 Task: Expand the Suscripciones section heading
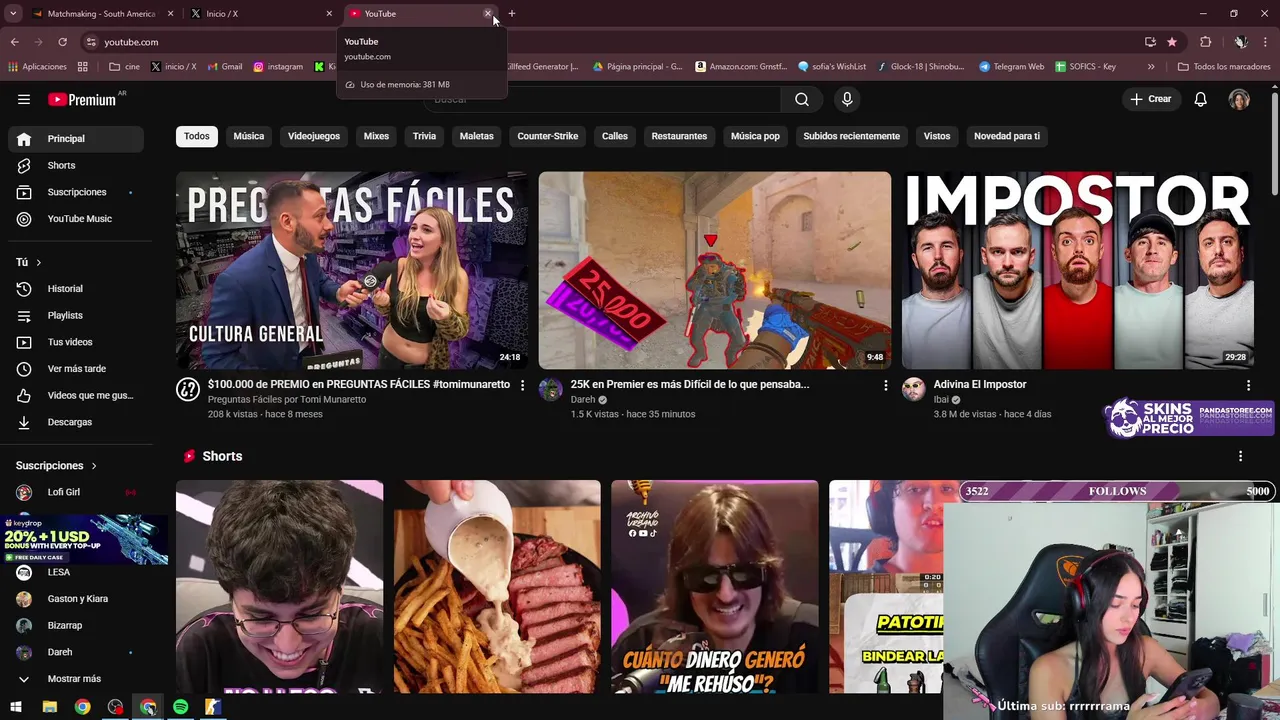[56, 466]
